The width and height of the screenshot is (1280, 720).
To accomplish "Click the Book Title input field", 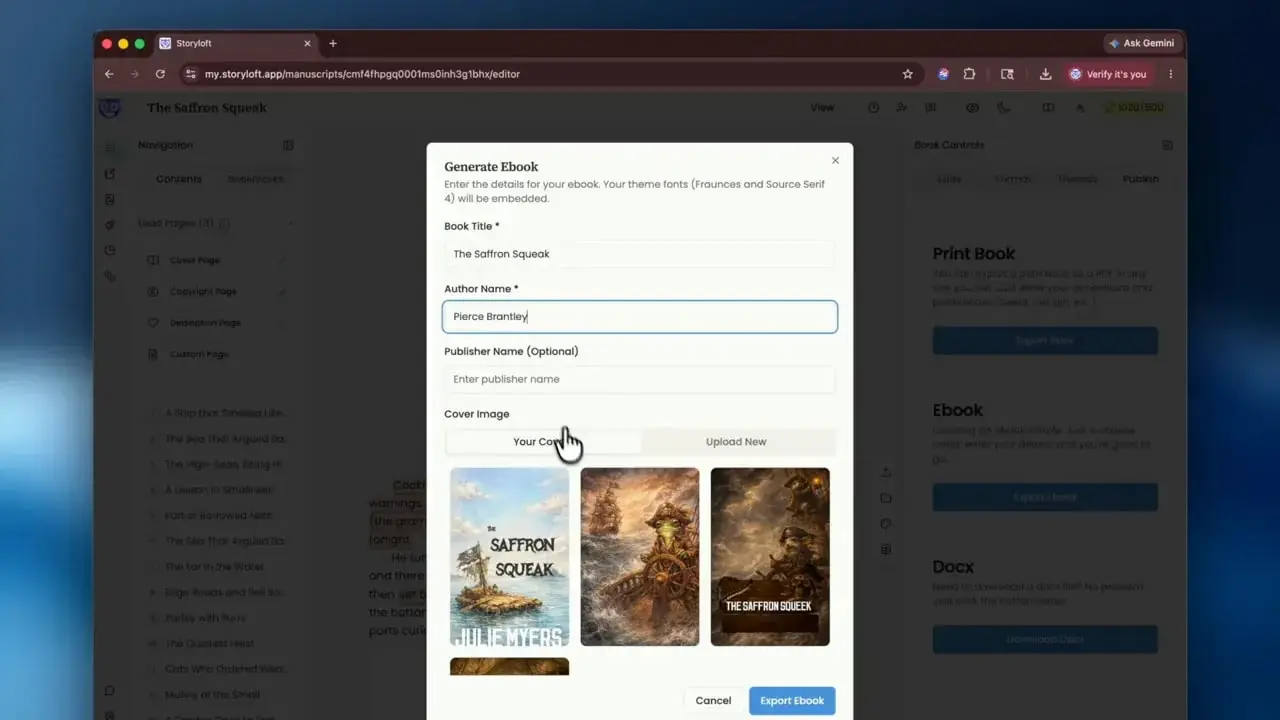I will point(640,254).
